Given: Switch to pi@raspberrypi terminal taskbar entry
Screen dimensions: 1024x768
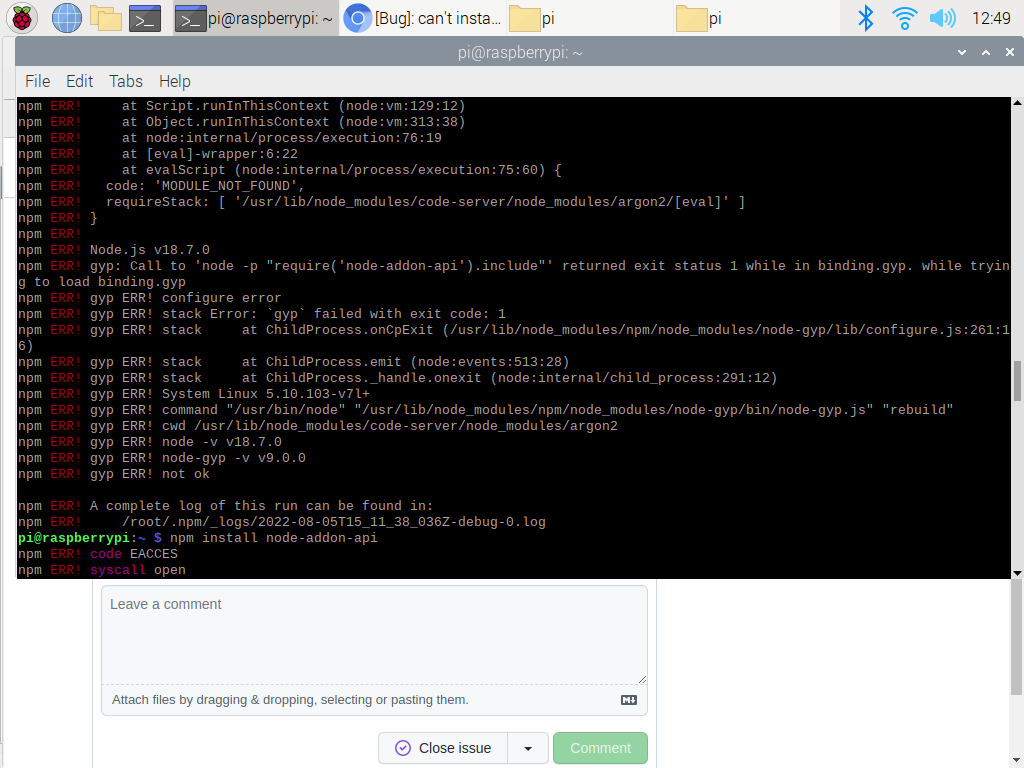Looking at the screenshot, I should point(255,18).
